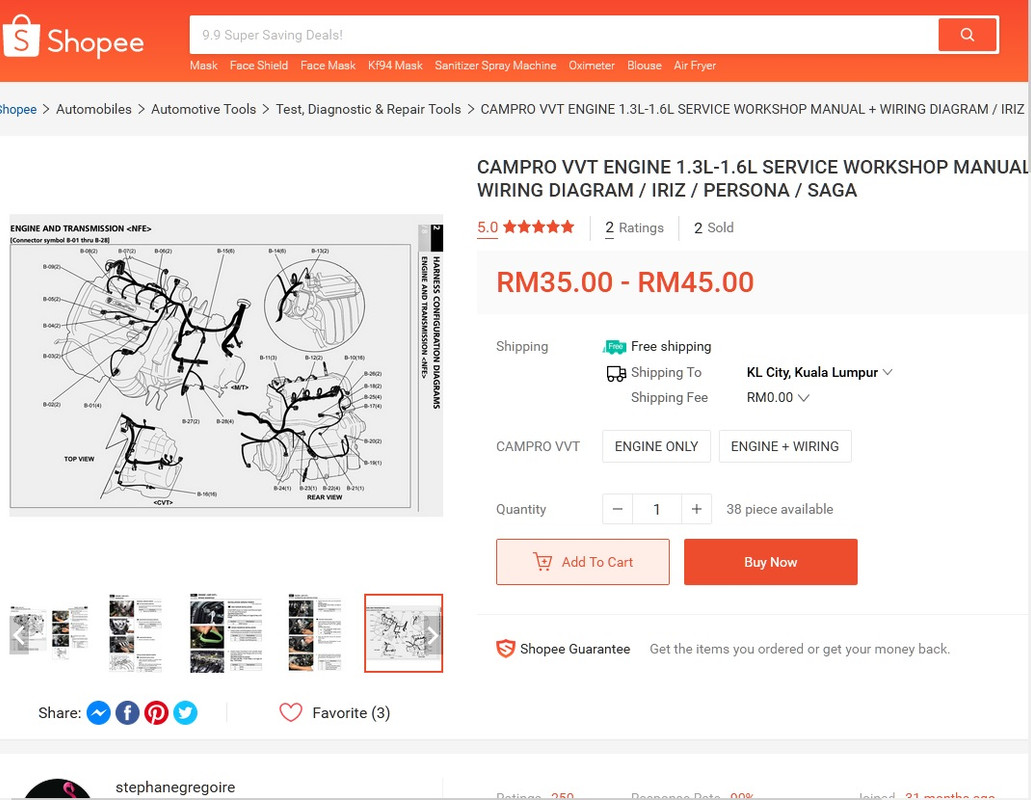Open the Air Fryer suggested search
This screenshot has width=1031, height=800.
coord(694,66)
